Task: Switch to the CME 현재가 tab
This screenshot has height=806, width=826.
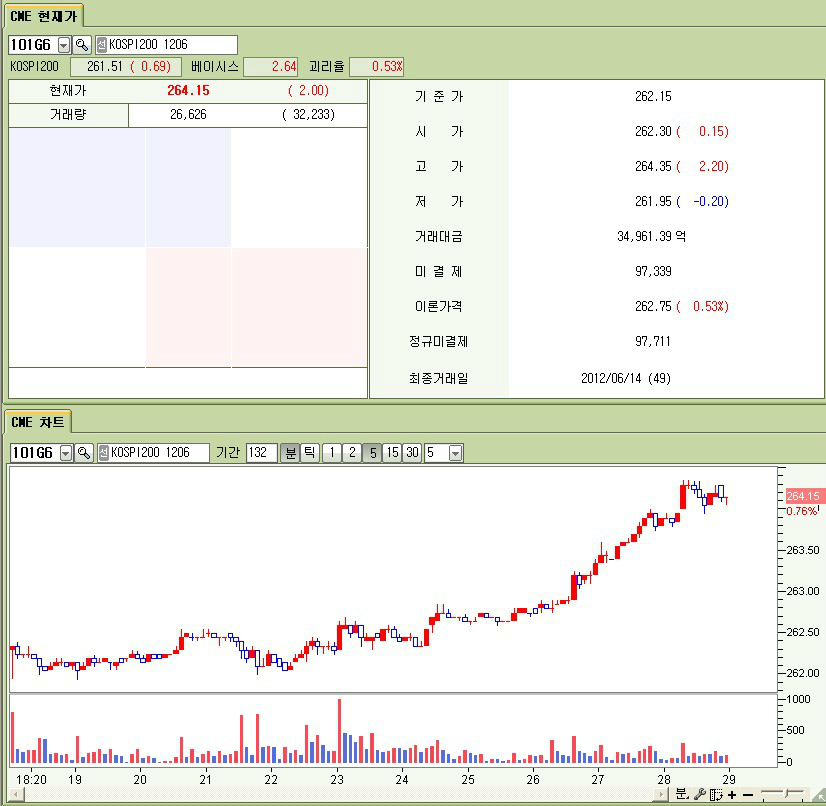Action: [42, 15]
